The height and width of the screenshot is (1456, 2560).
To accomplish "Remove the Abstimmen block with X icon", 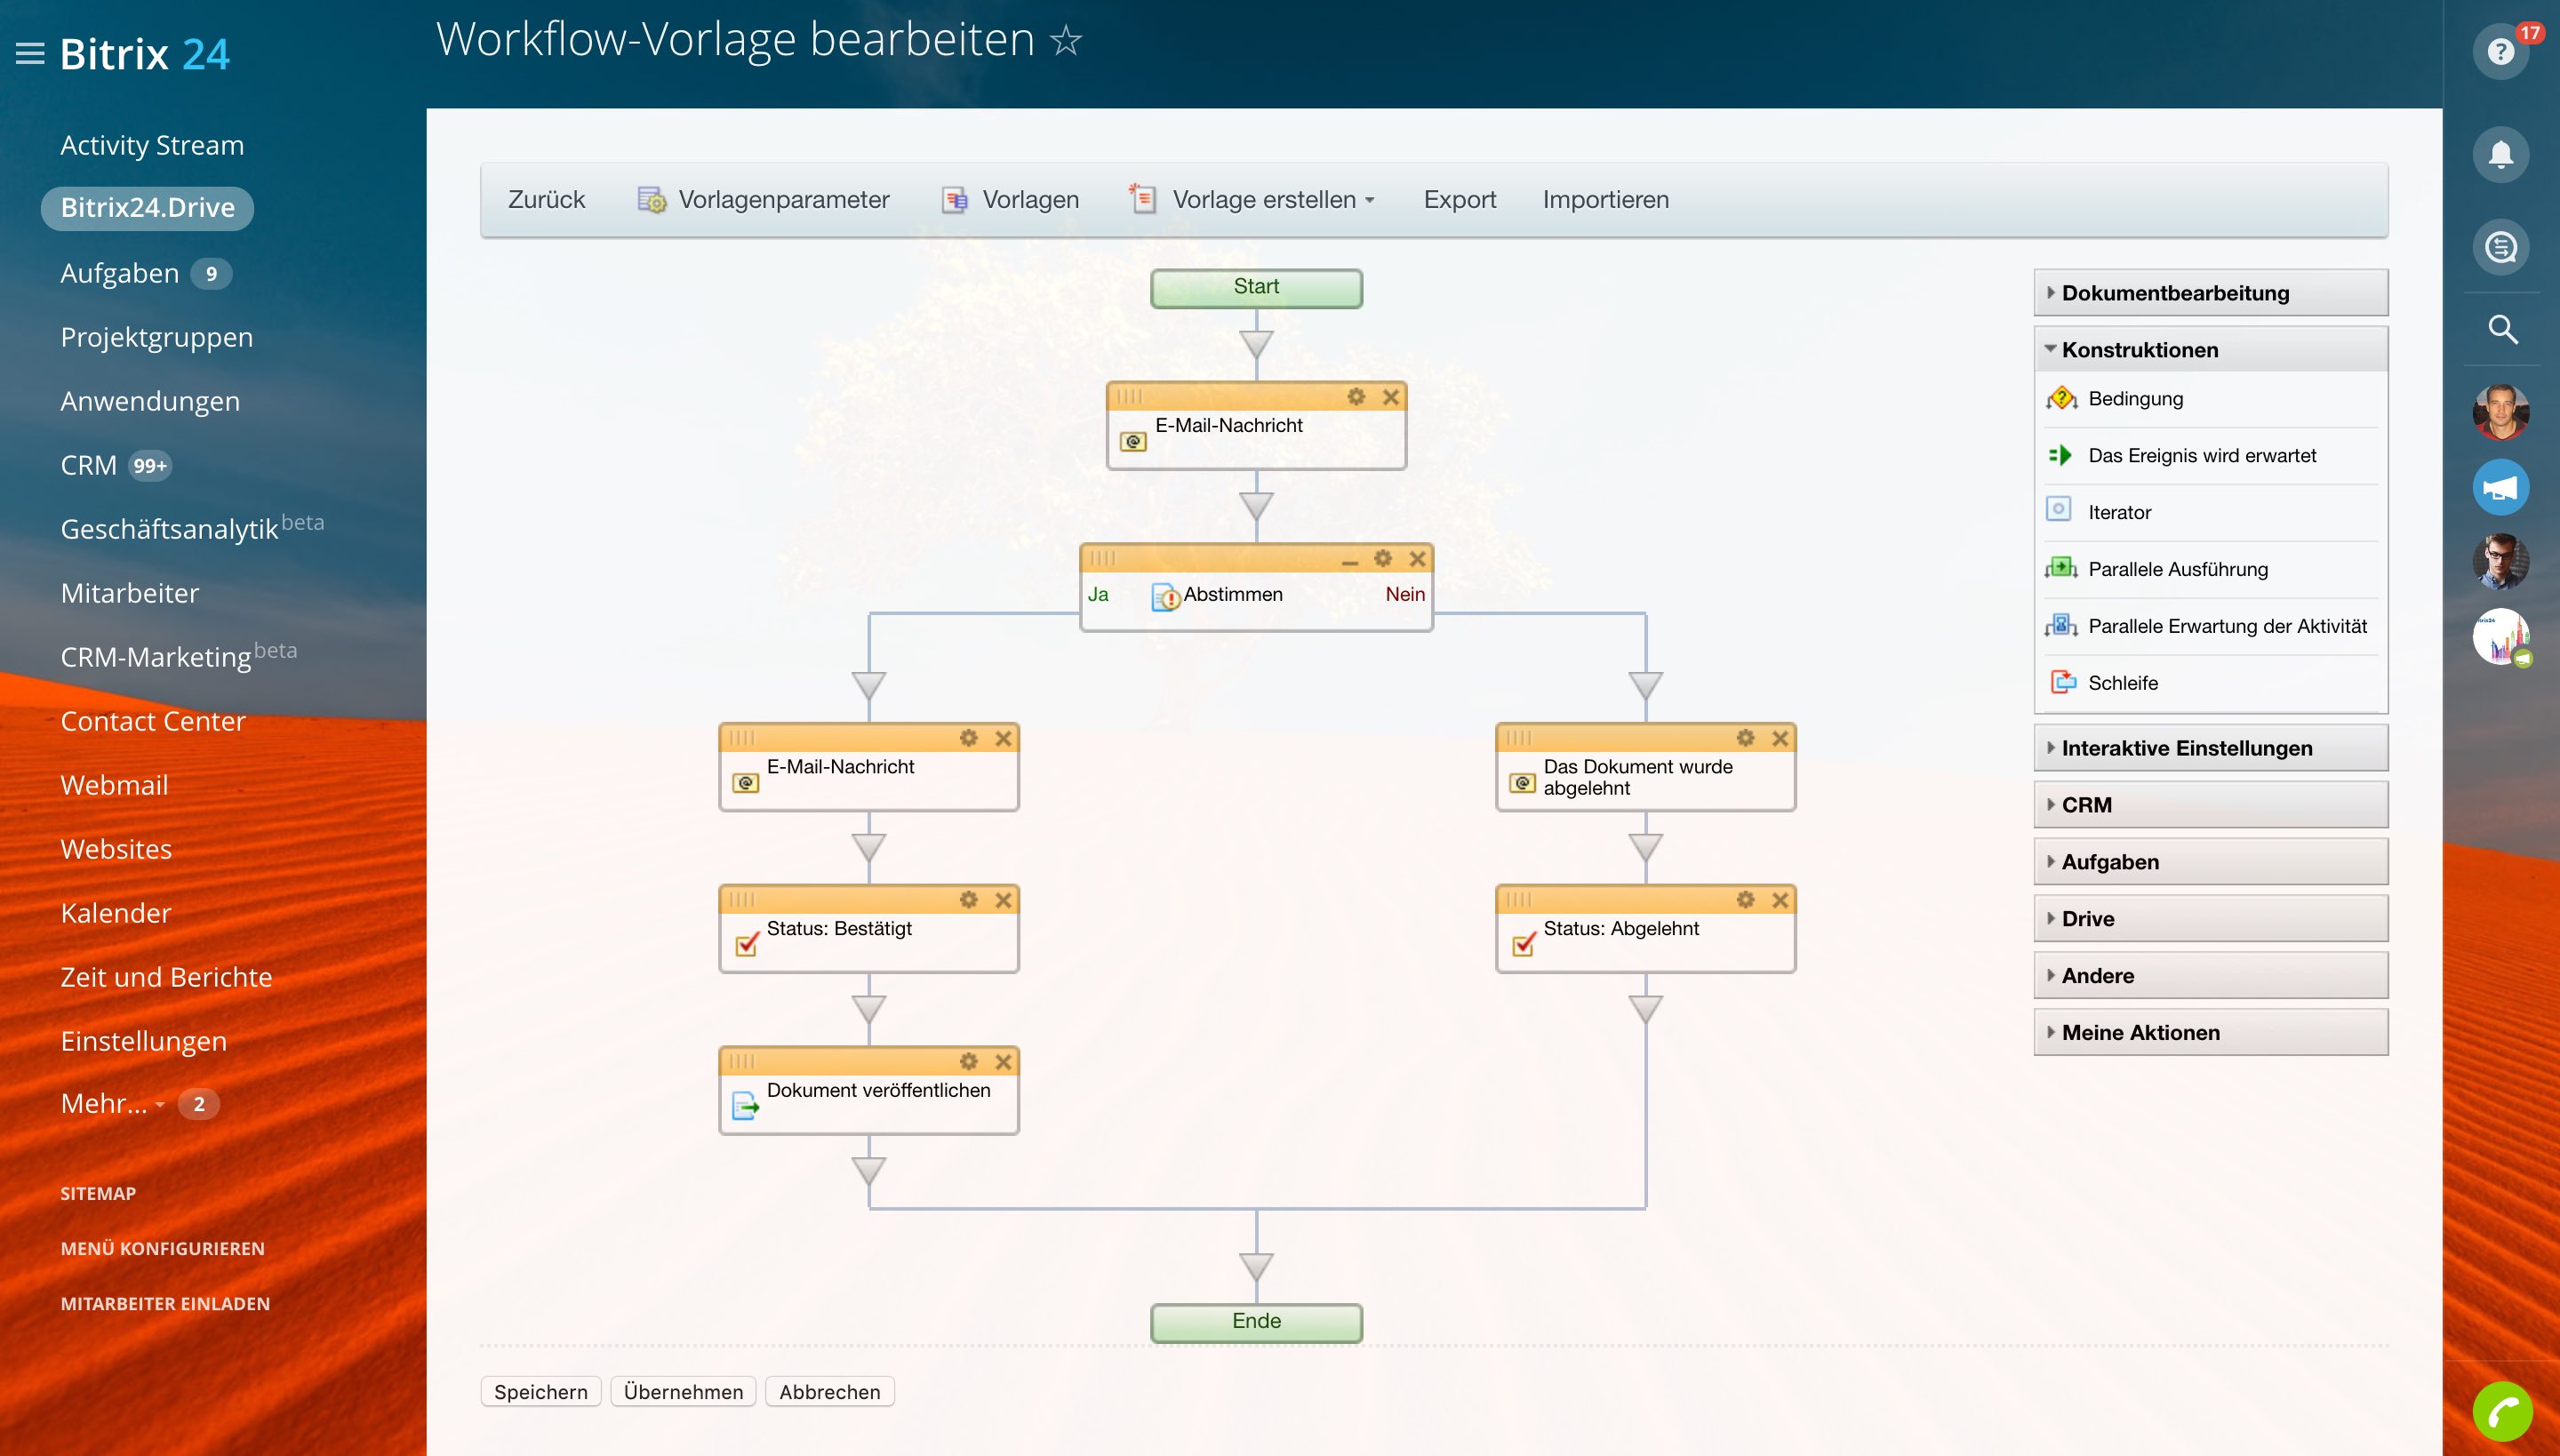I will point(1417,558).
